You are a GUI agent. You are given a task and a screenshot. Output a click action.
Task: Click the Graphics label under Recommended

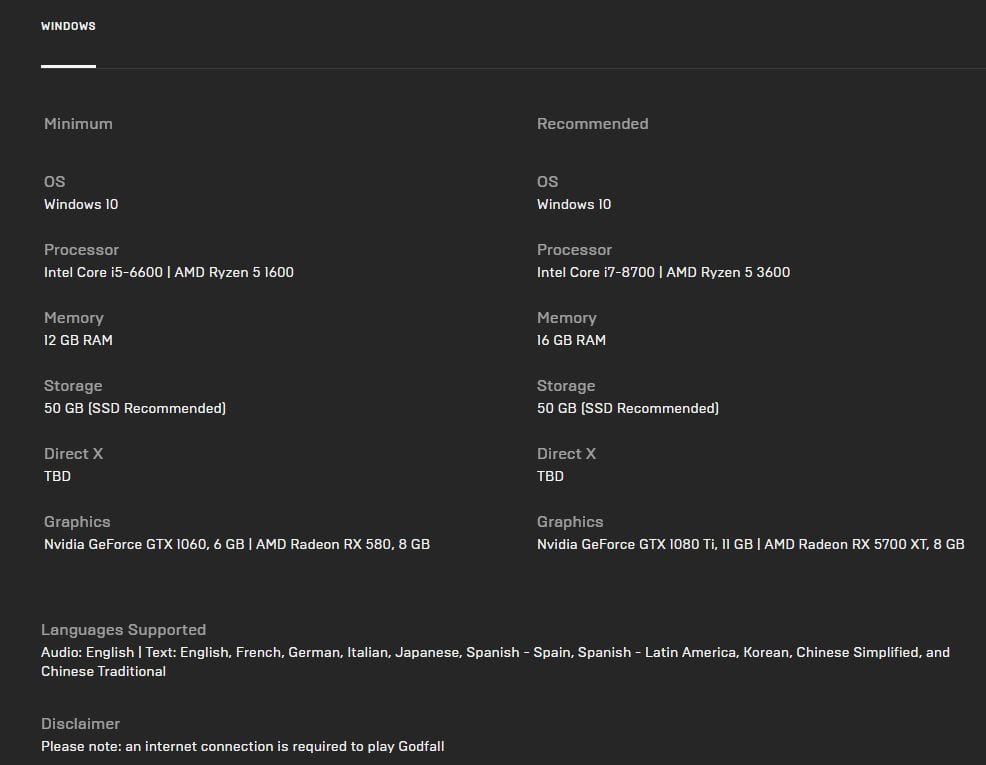[x=570, y=522]
